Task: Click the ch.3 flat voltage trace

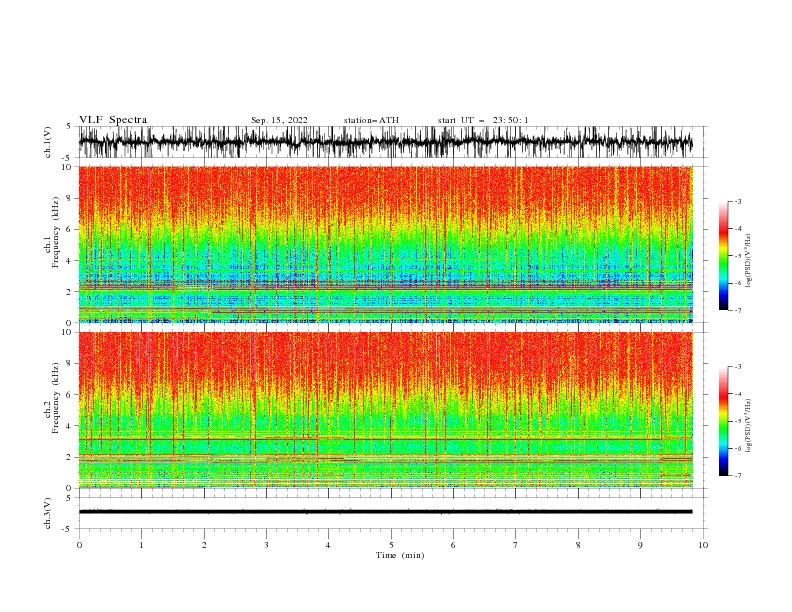Action: (385, 512)
